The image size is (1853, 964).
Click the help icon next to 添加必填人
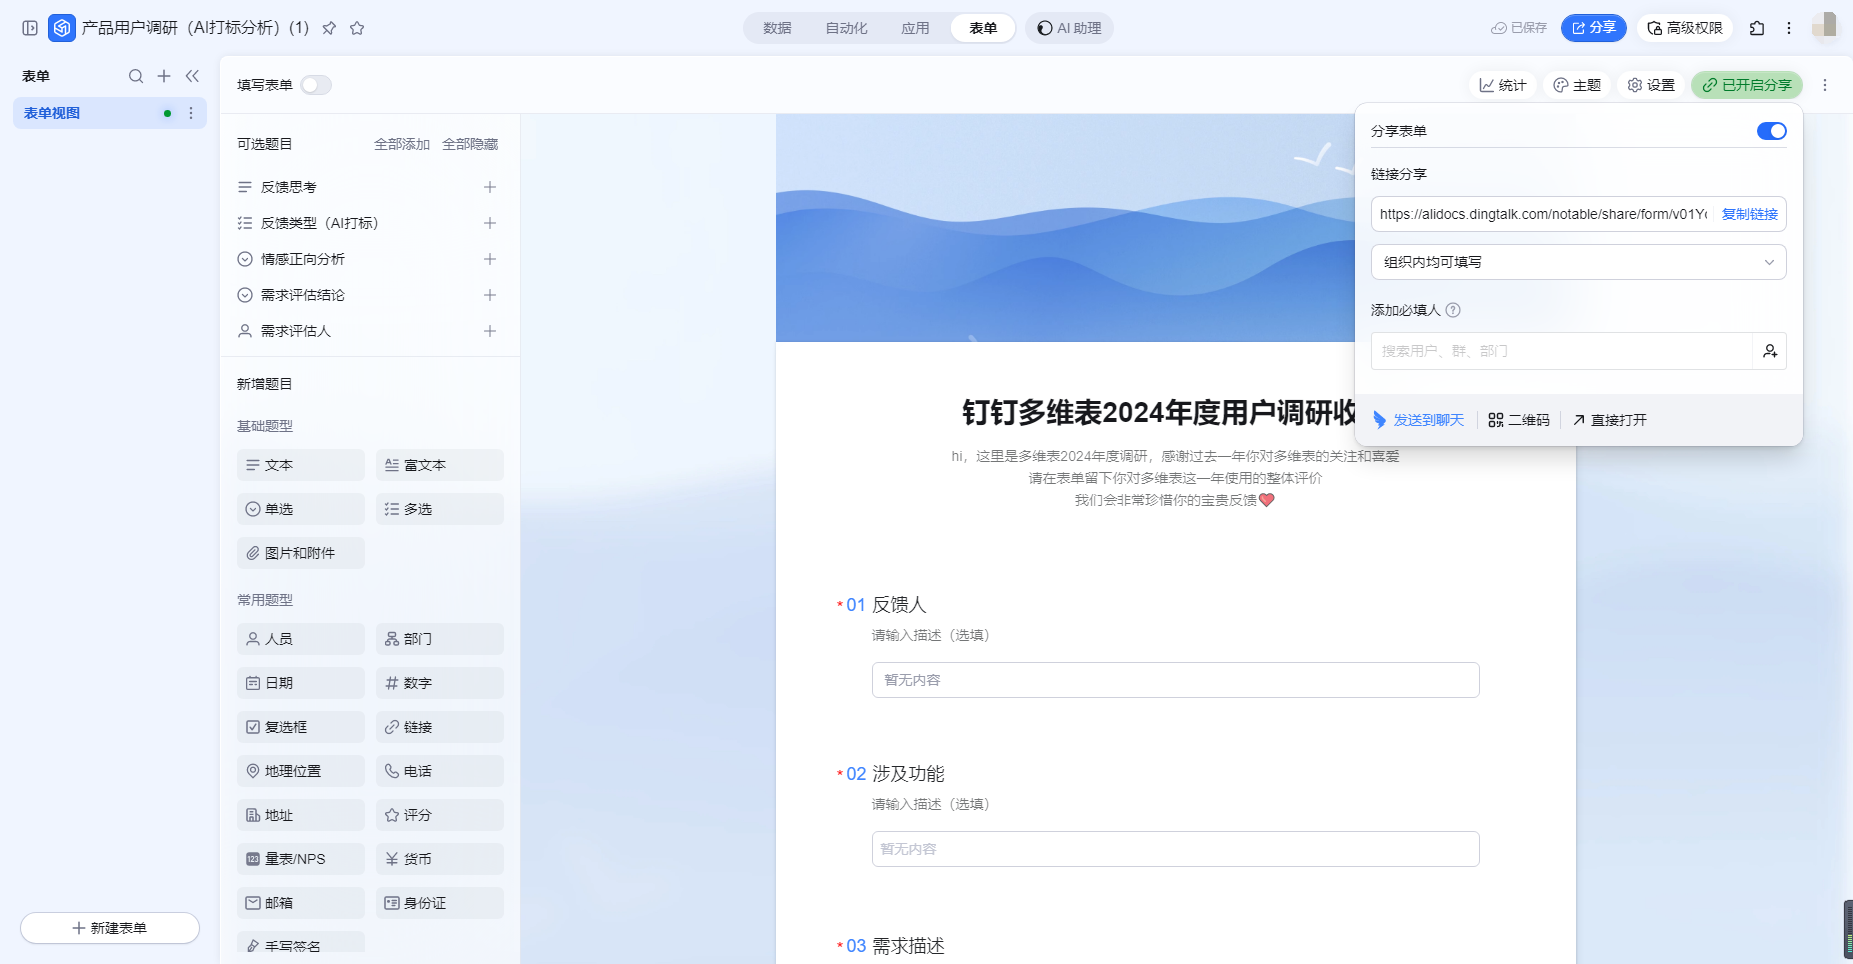tap(1453, 310)
